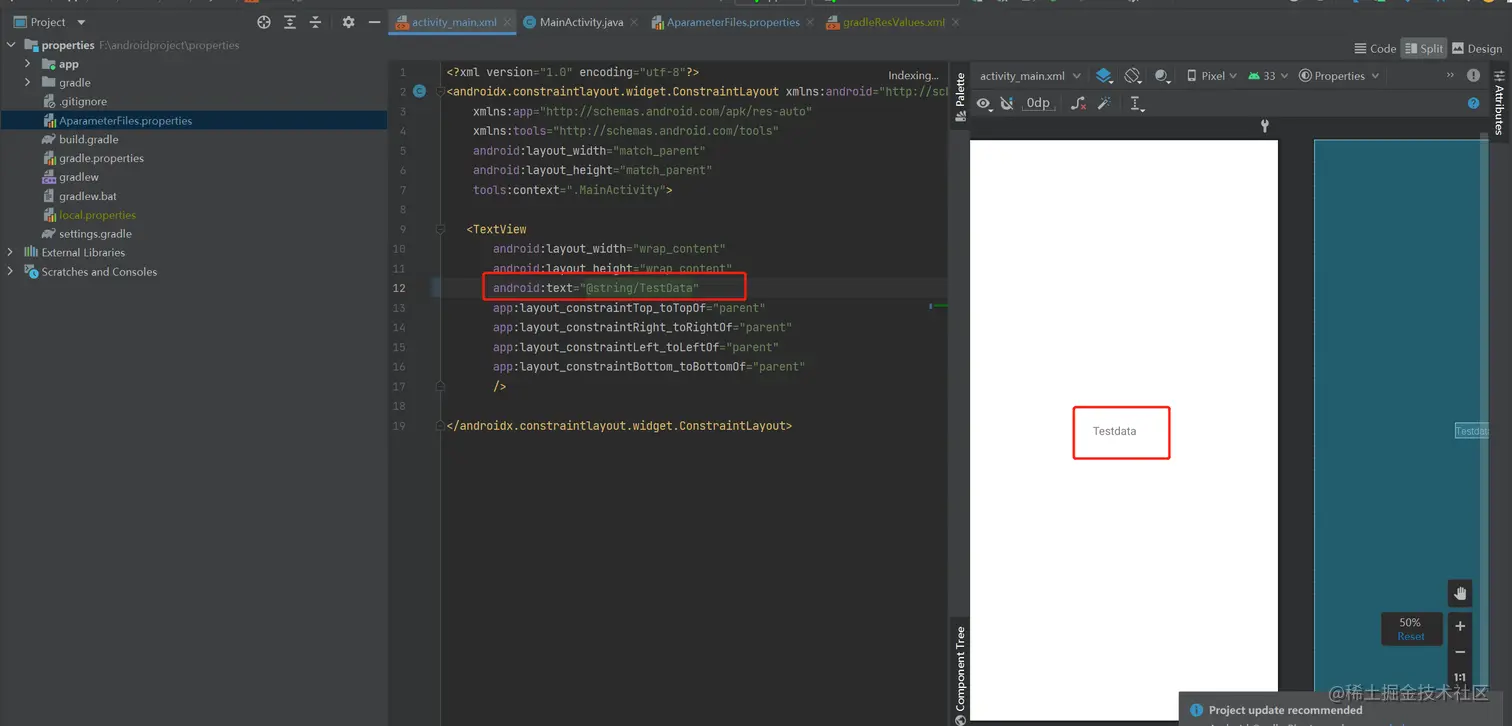
Task: Place cursor on android:text attribute line
Action: [x=595, y=288]
